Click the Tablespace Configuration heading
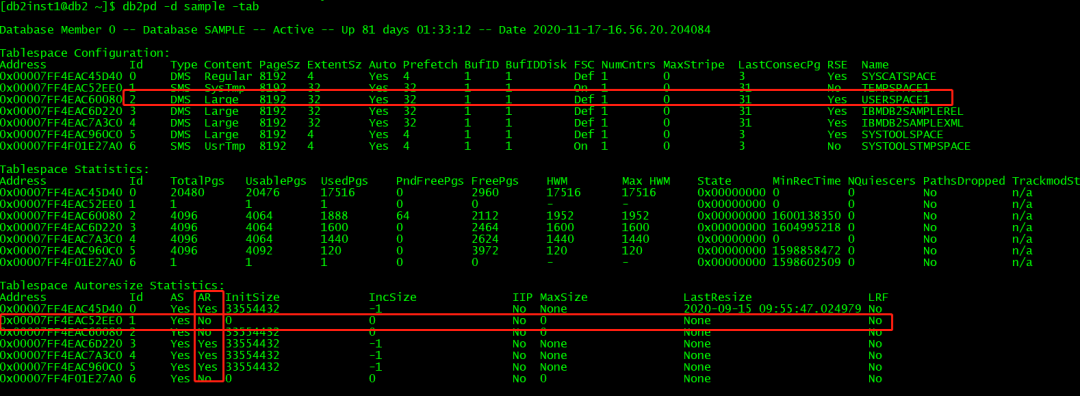 (85, 52)
